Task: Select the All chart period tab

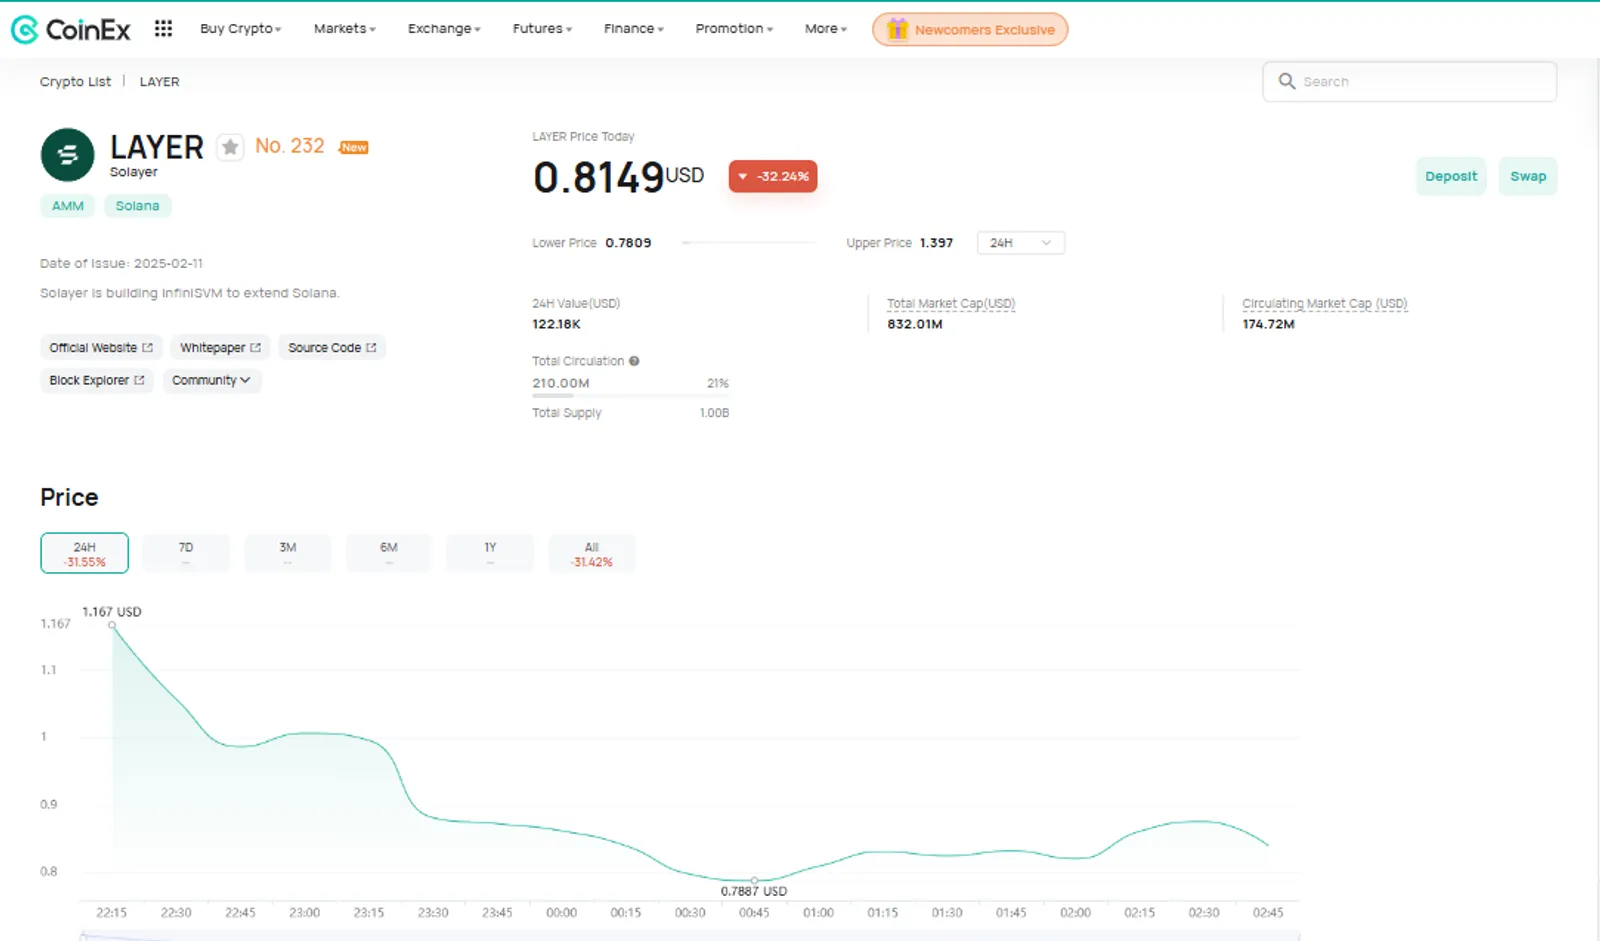Action: [592, 553]
